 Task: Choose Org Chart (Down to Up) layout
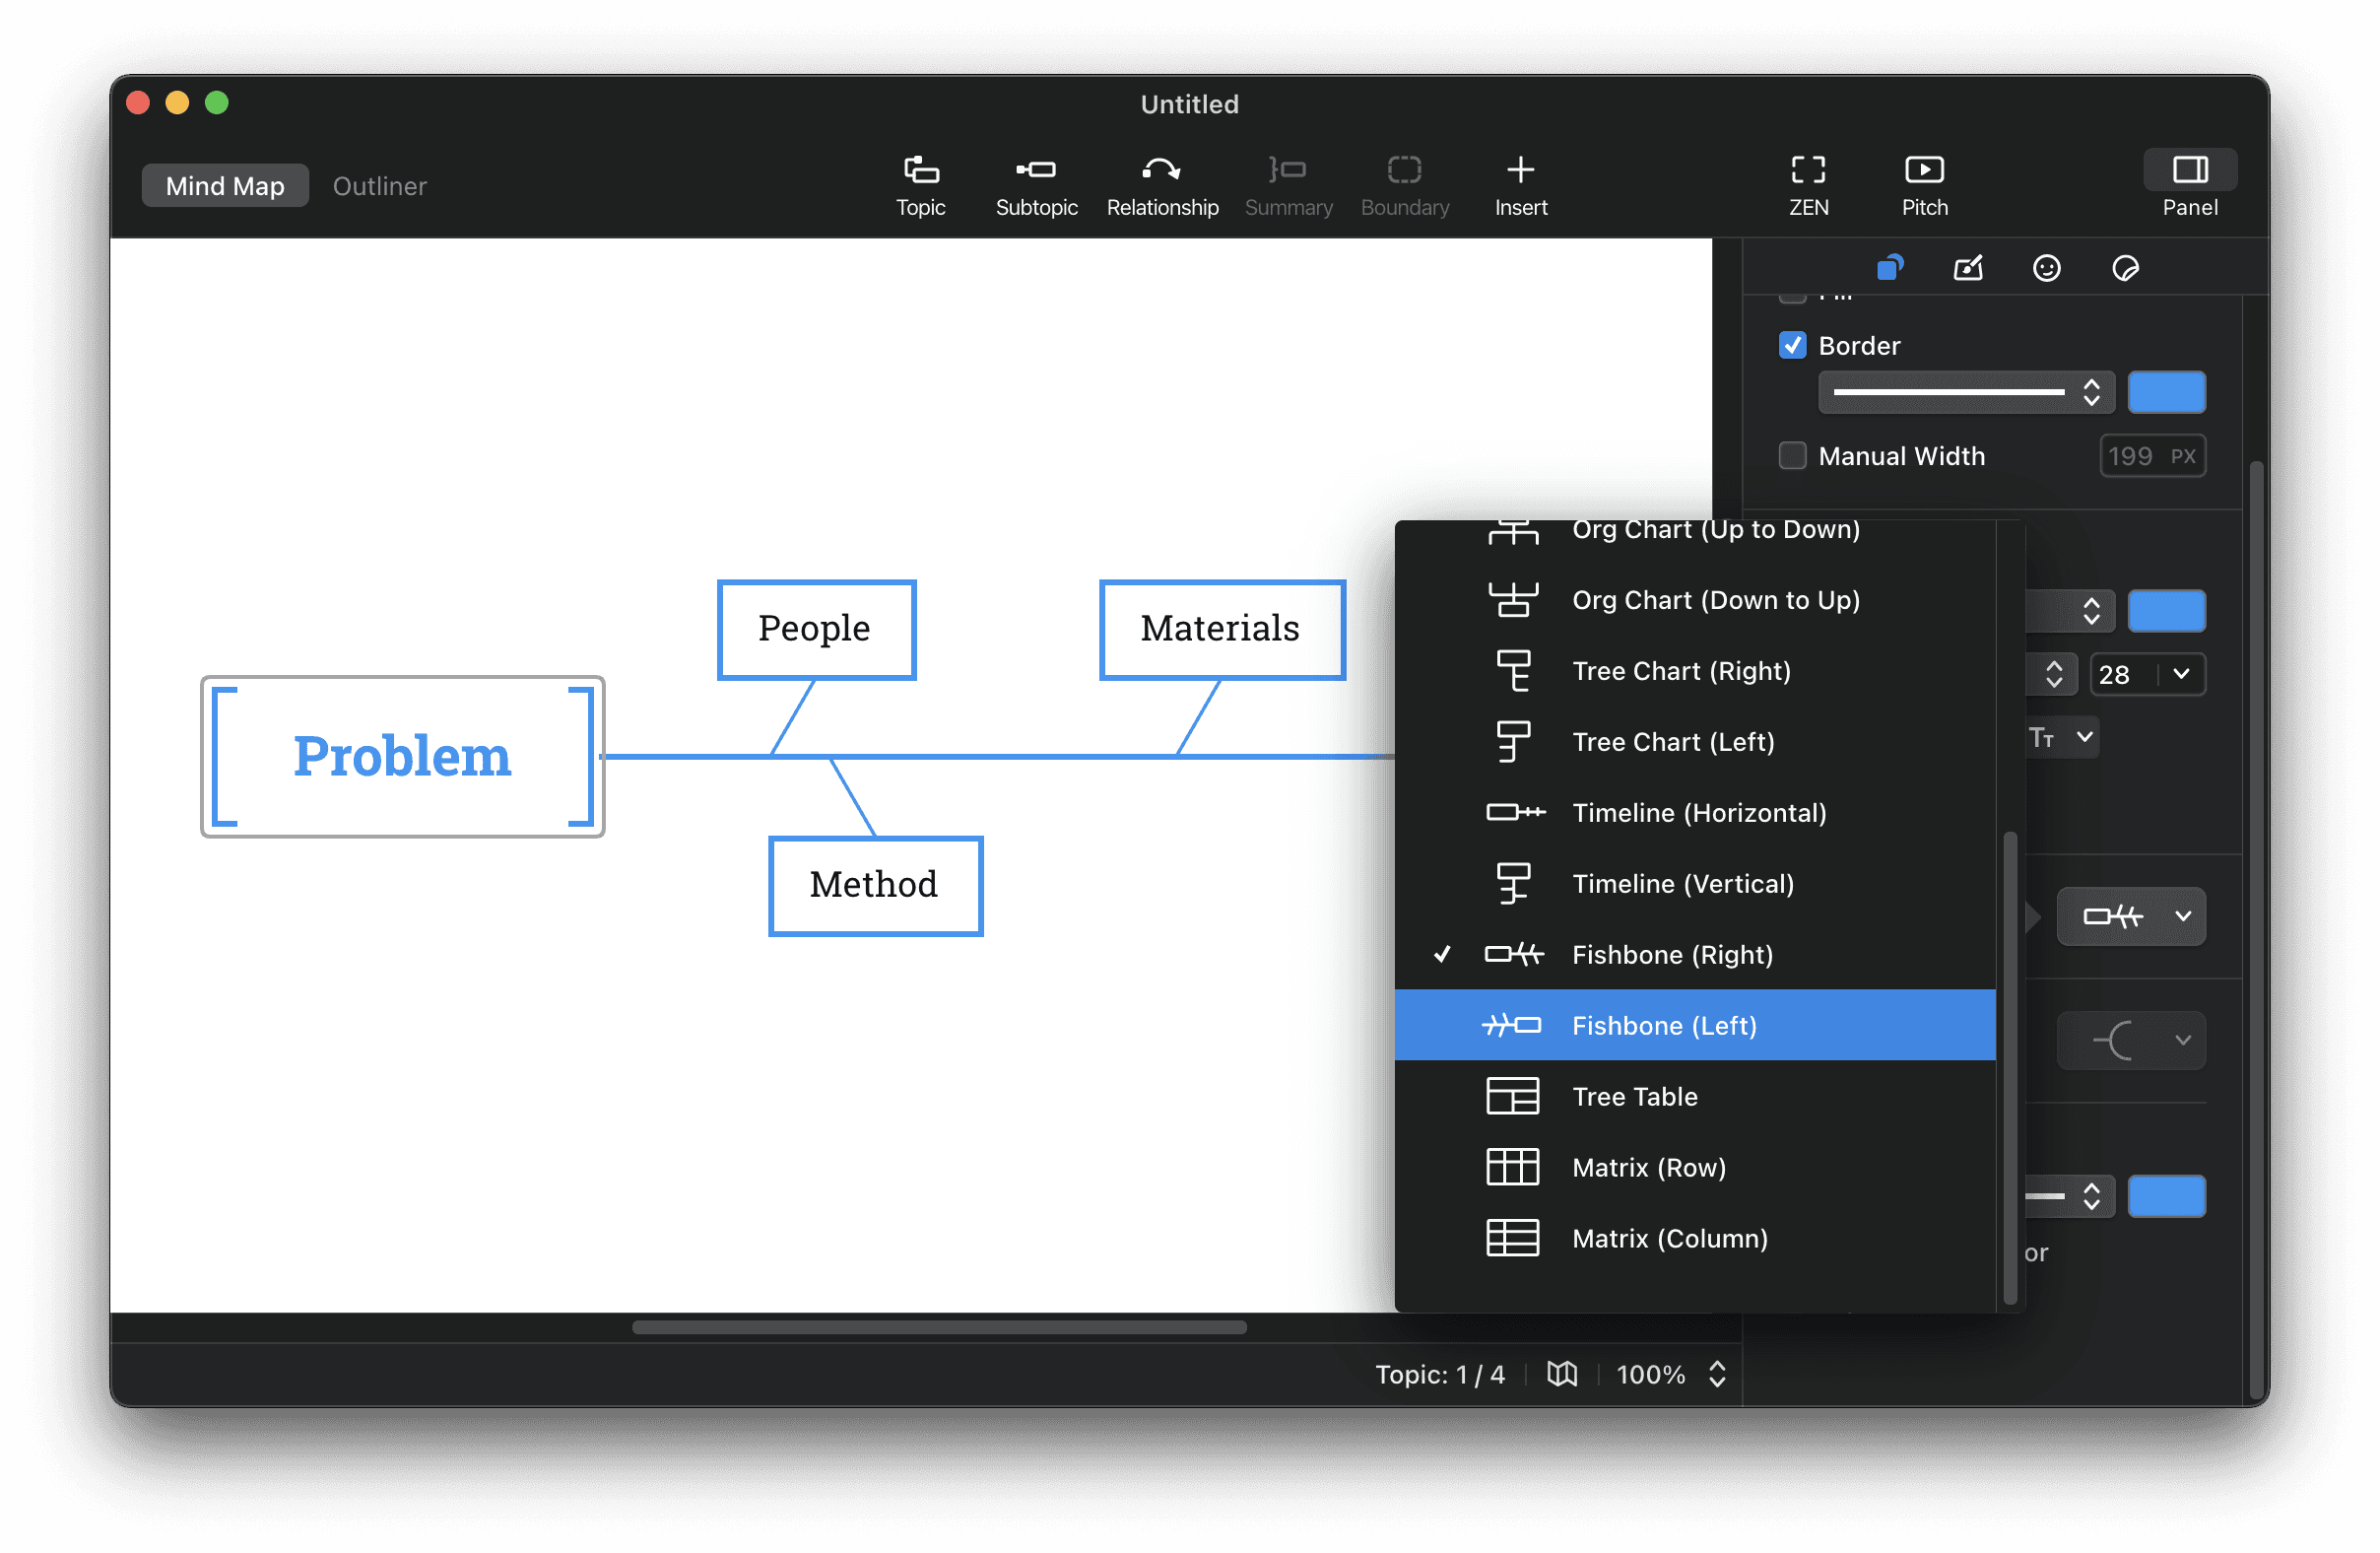pos(1695,600)
